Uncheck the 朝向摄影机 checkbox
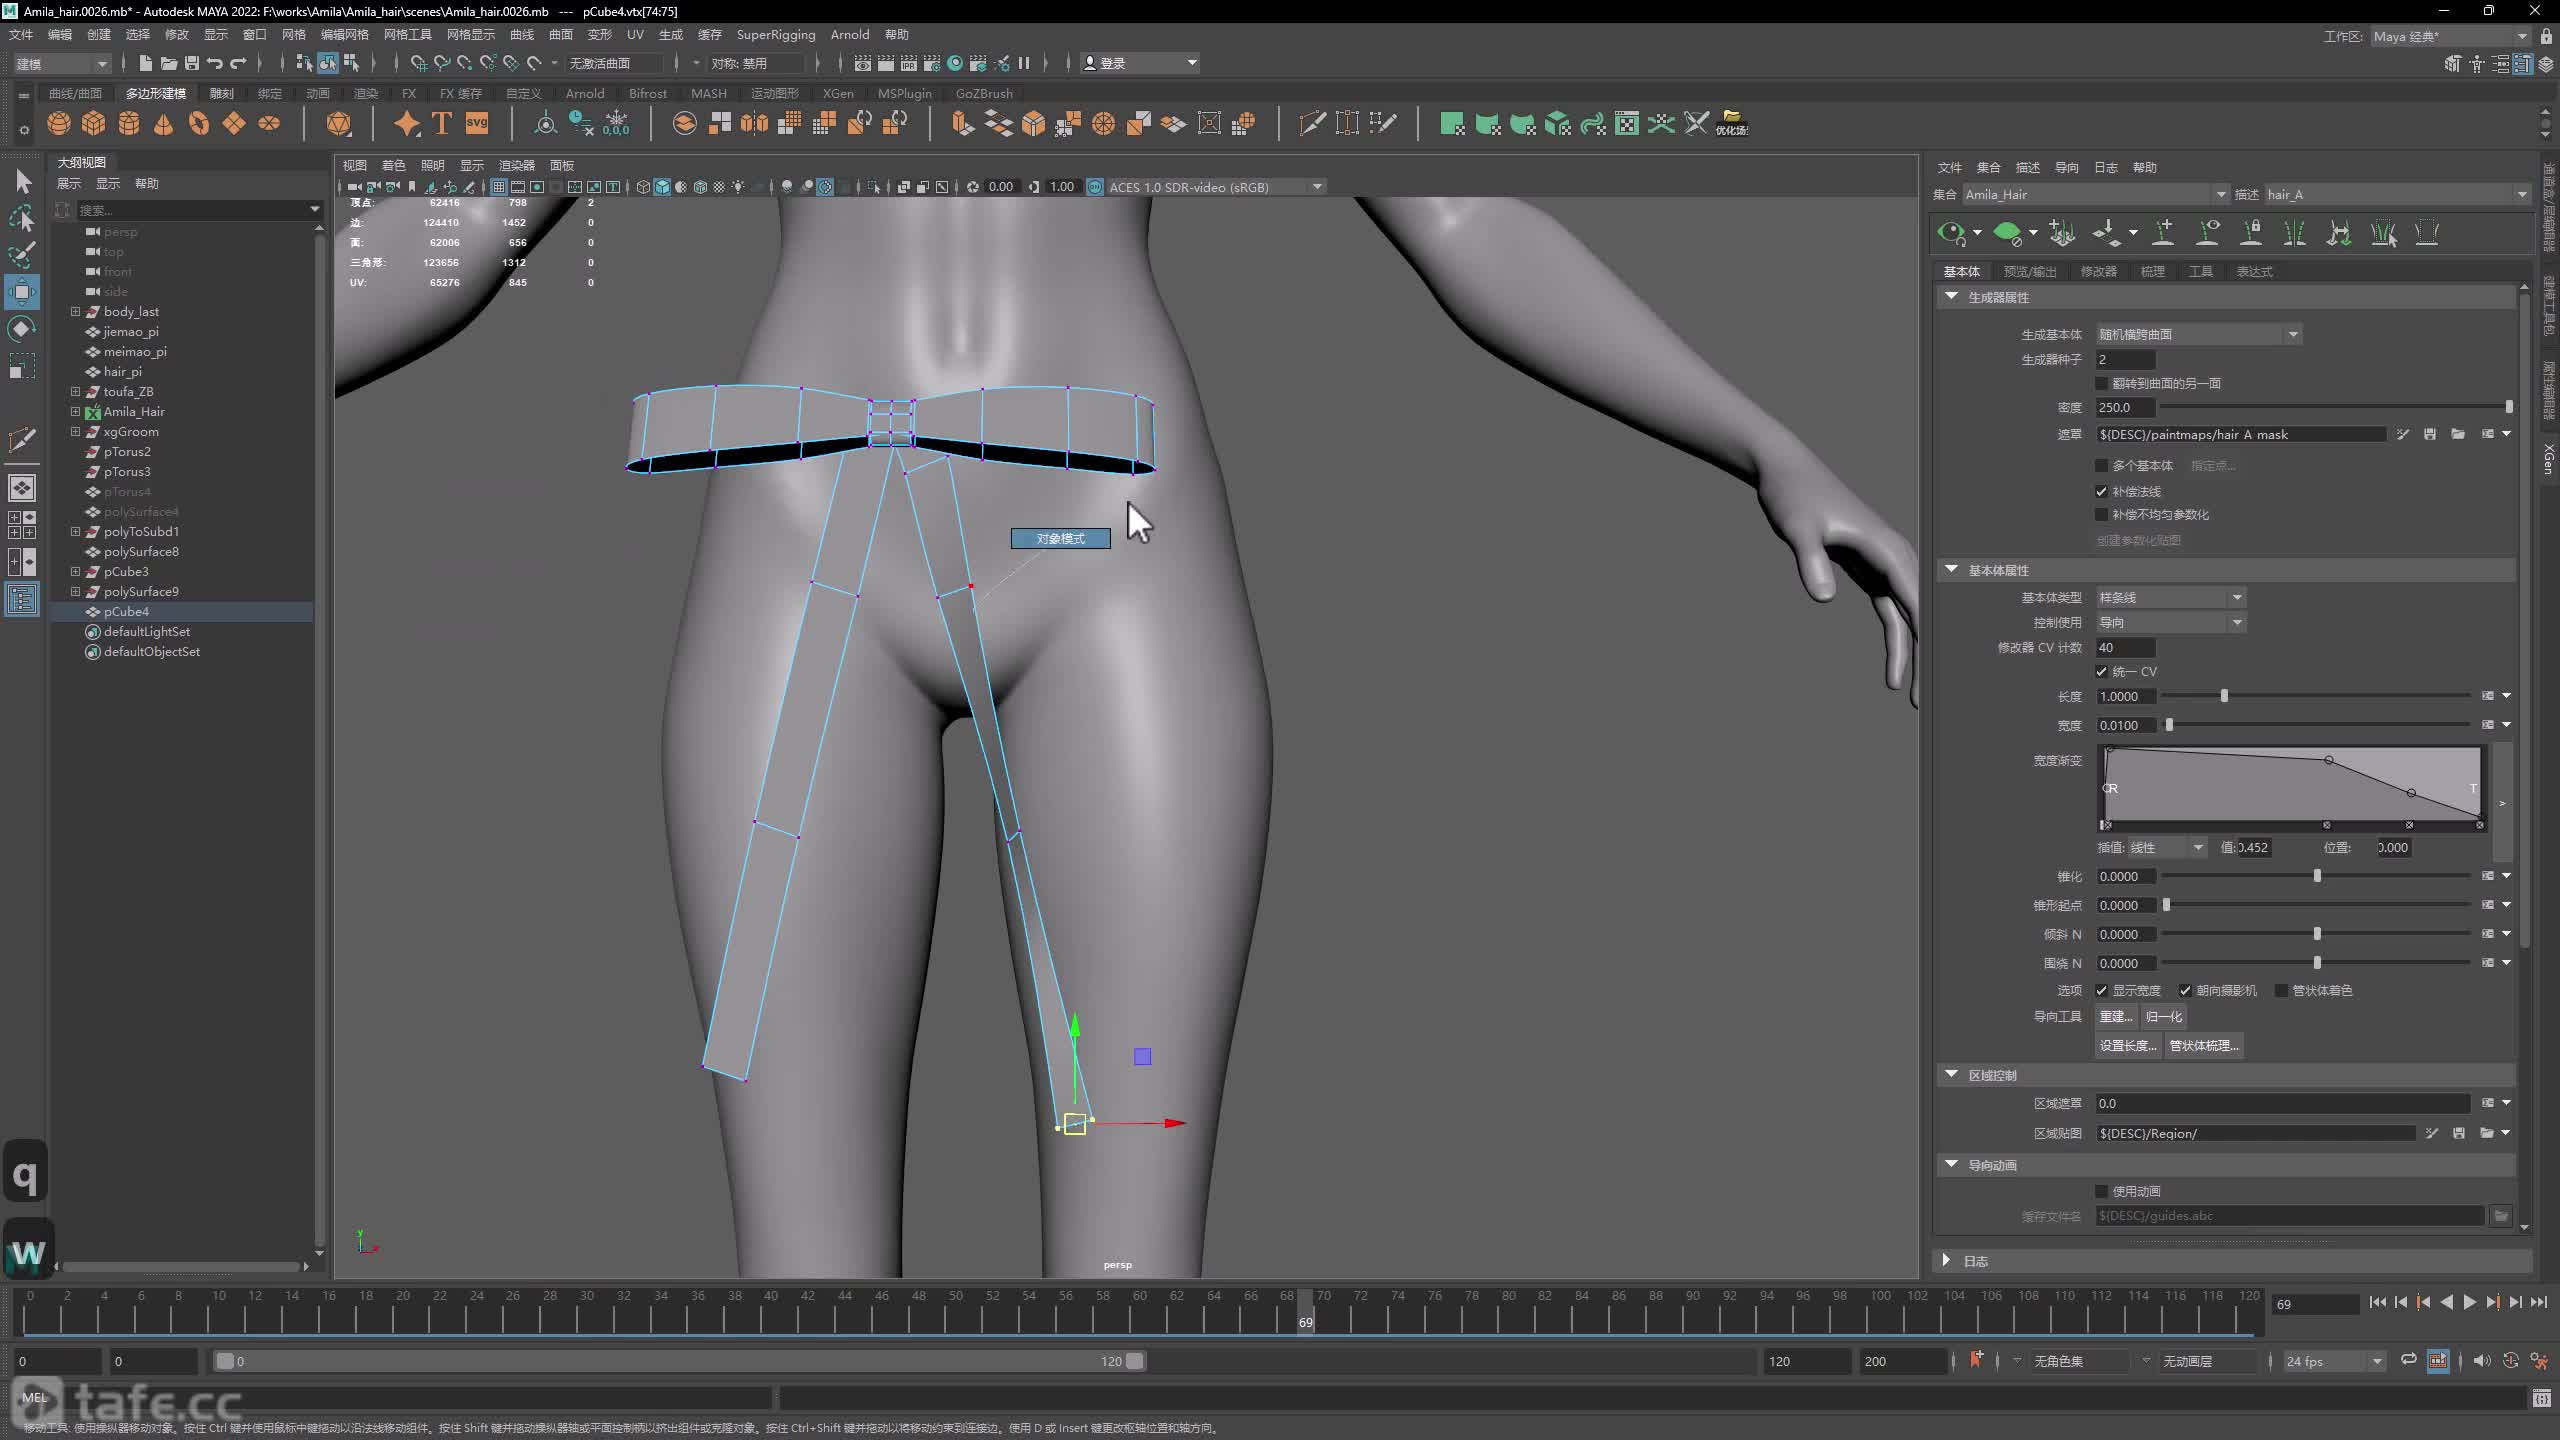The image size is (2560, 1440). tap(2185, 991)
